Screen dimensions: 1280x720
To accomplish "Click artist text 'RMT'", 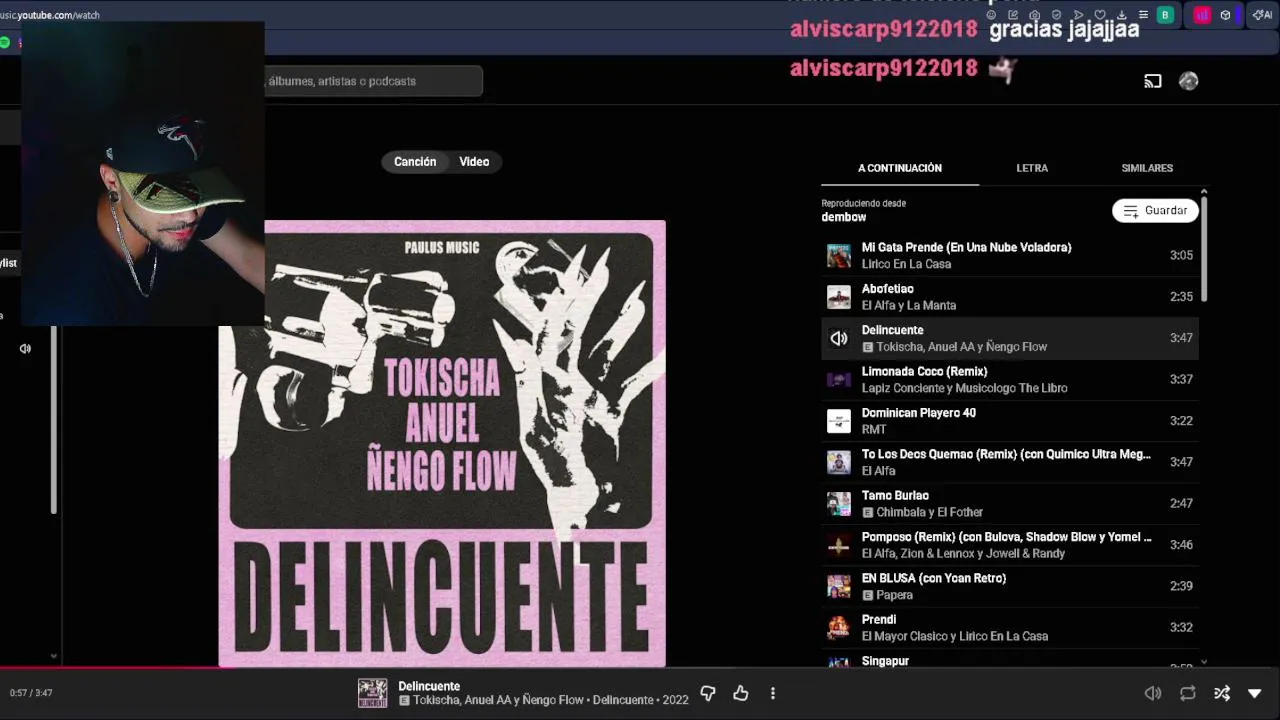I will pyautogui.click(x=874, y=429).
